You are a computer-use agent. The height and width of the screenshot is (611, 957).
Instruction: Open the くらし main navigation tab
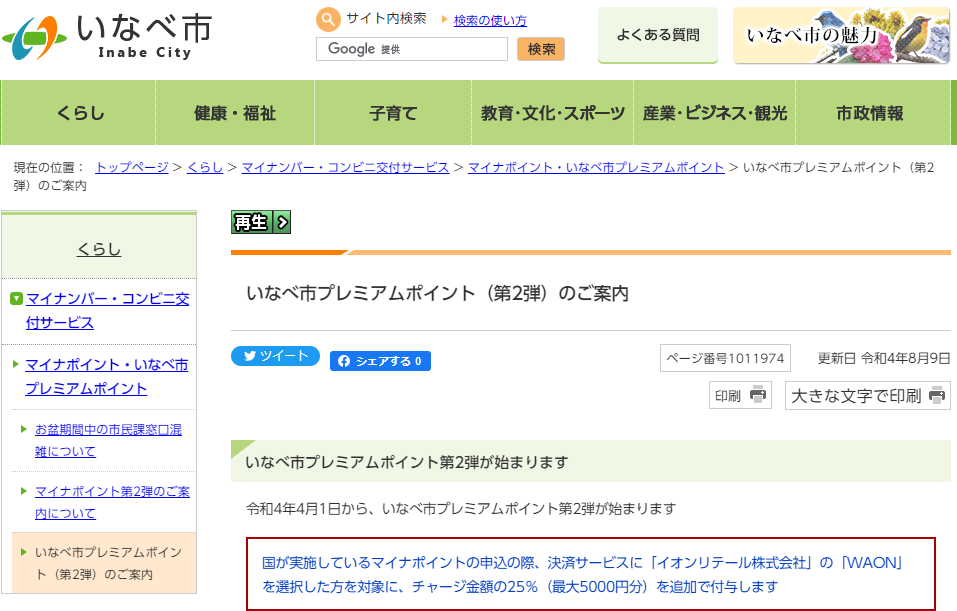pos(79,113)
